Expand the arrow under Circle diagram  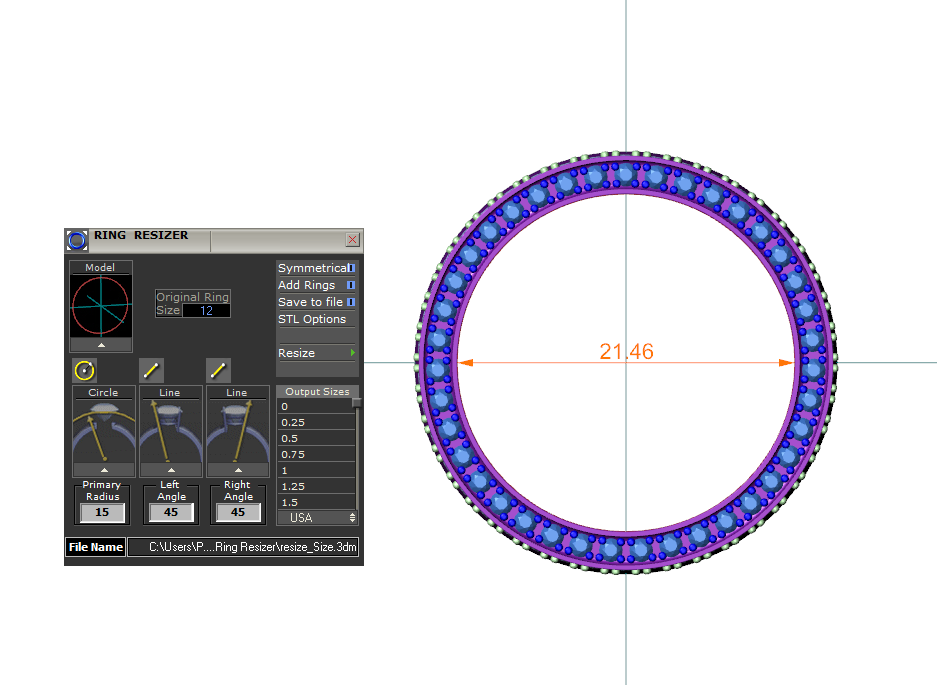pyautogui.click(x=103, y=468)
